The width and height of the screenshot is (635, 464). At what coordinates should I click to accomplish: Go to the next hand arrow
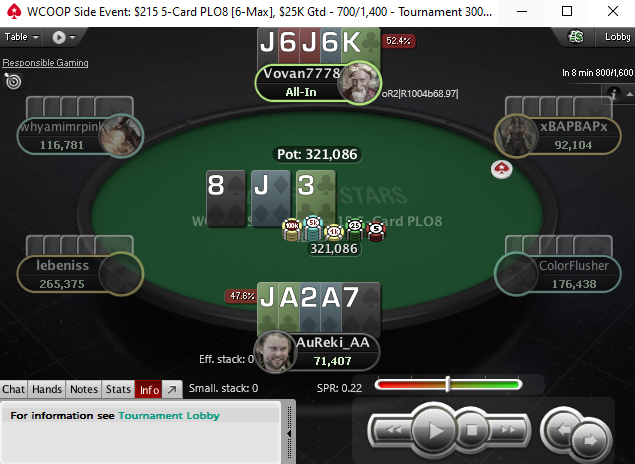click(588, 440)
